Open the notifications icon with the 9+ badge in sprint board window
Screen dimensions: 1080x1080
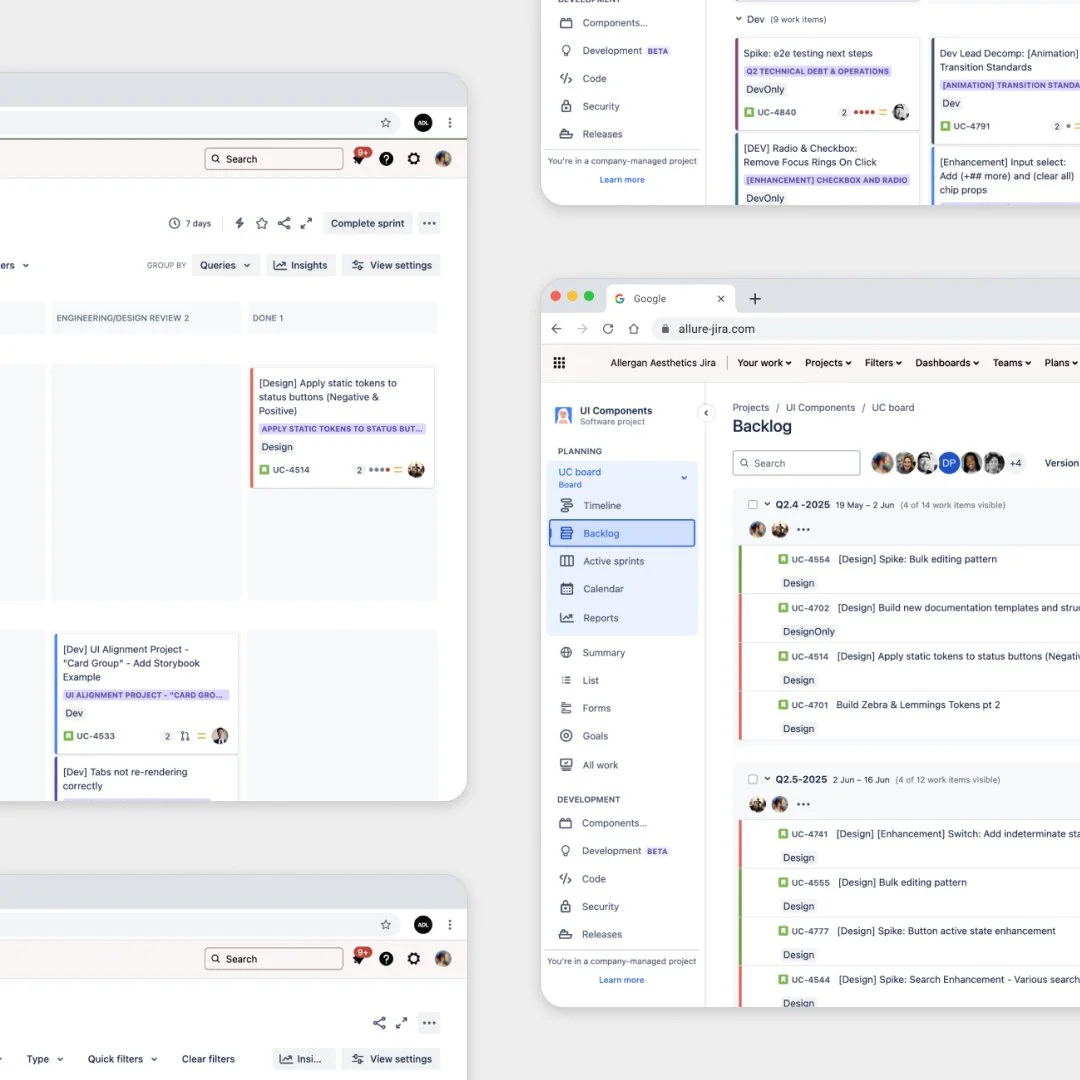[x=360, y=158]
